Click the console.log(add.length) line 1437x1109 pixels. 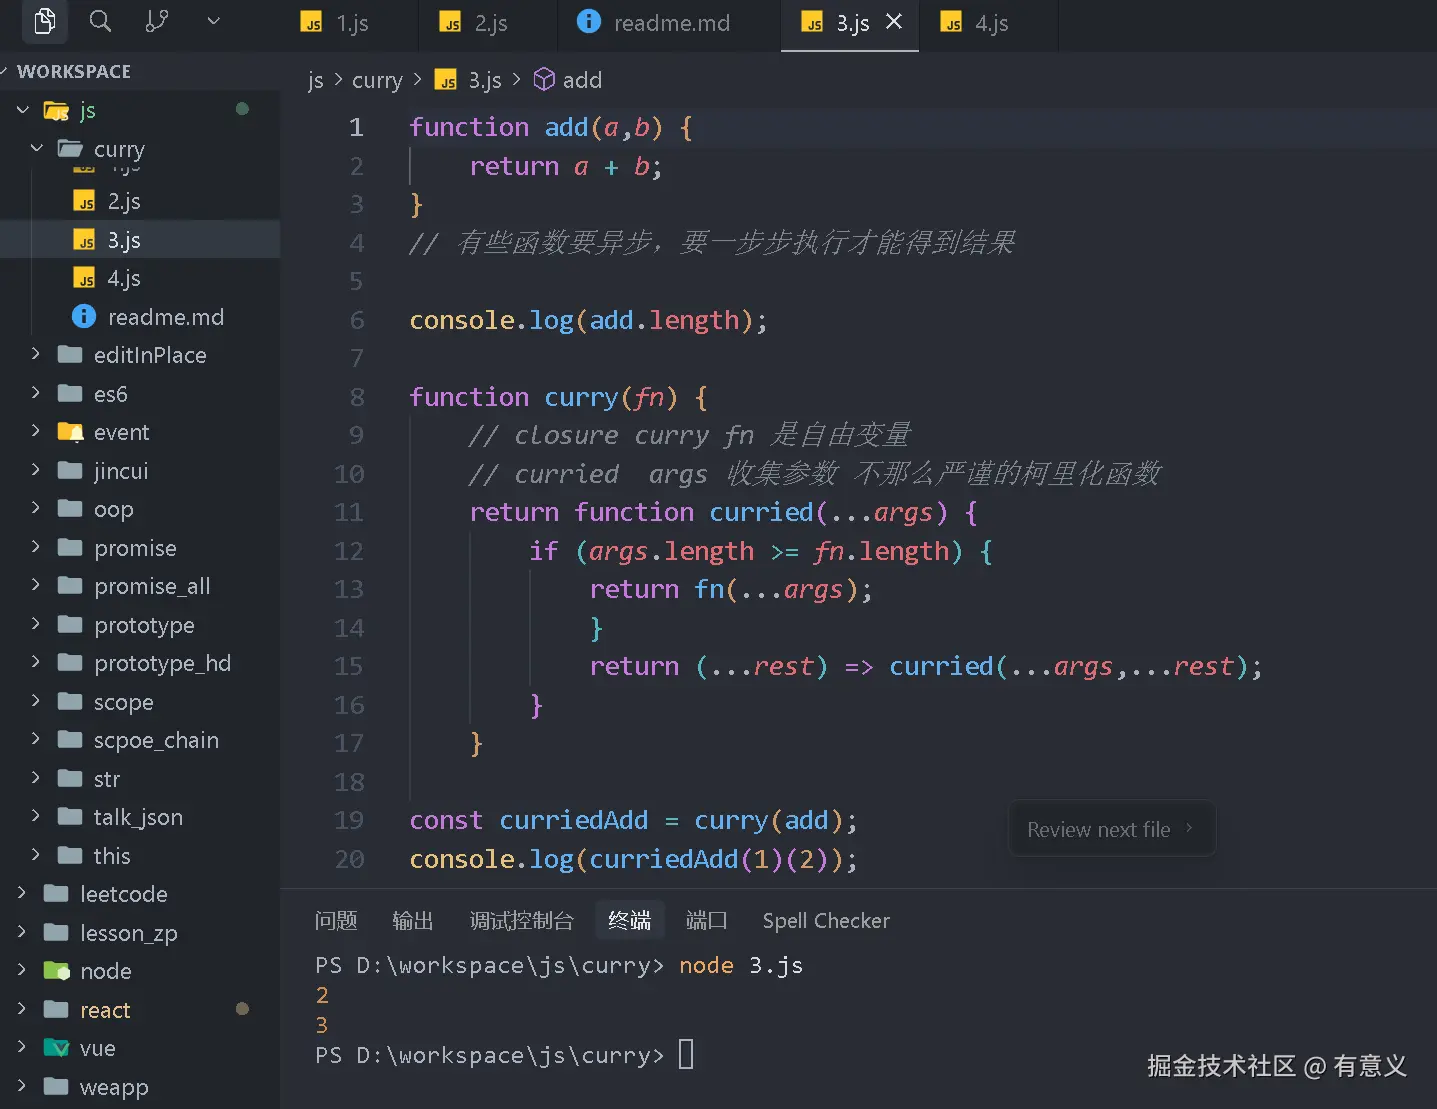point(588,320)
